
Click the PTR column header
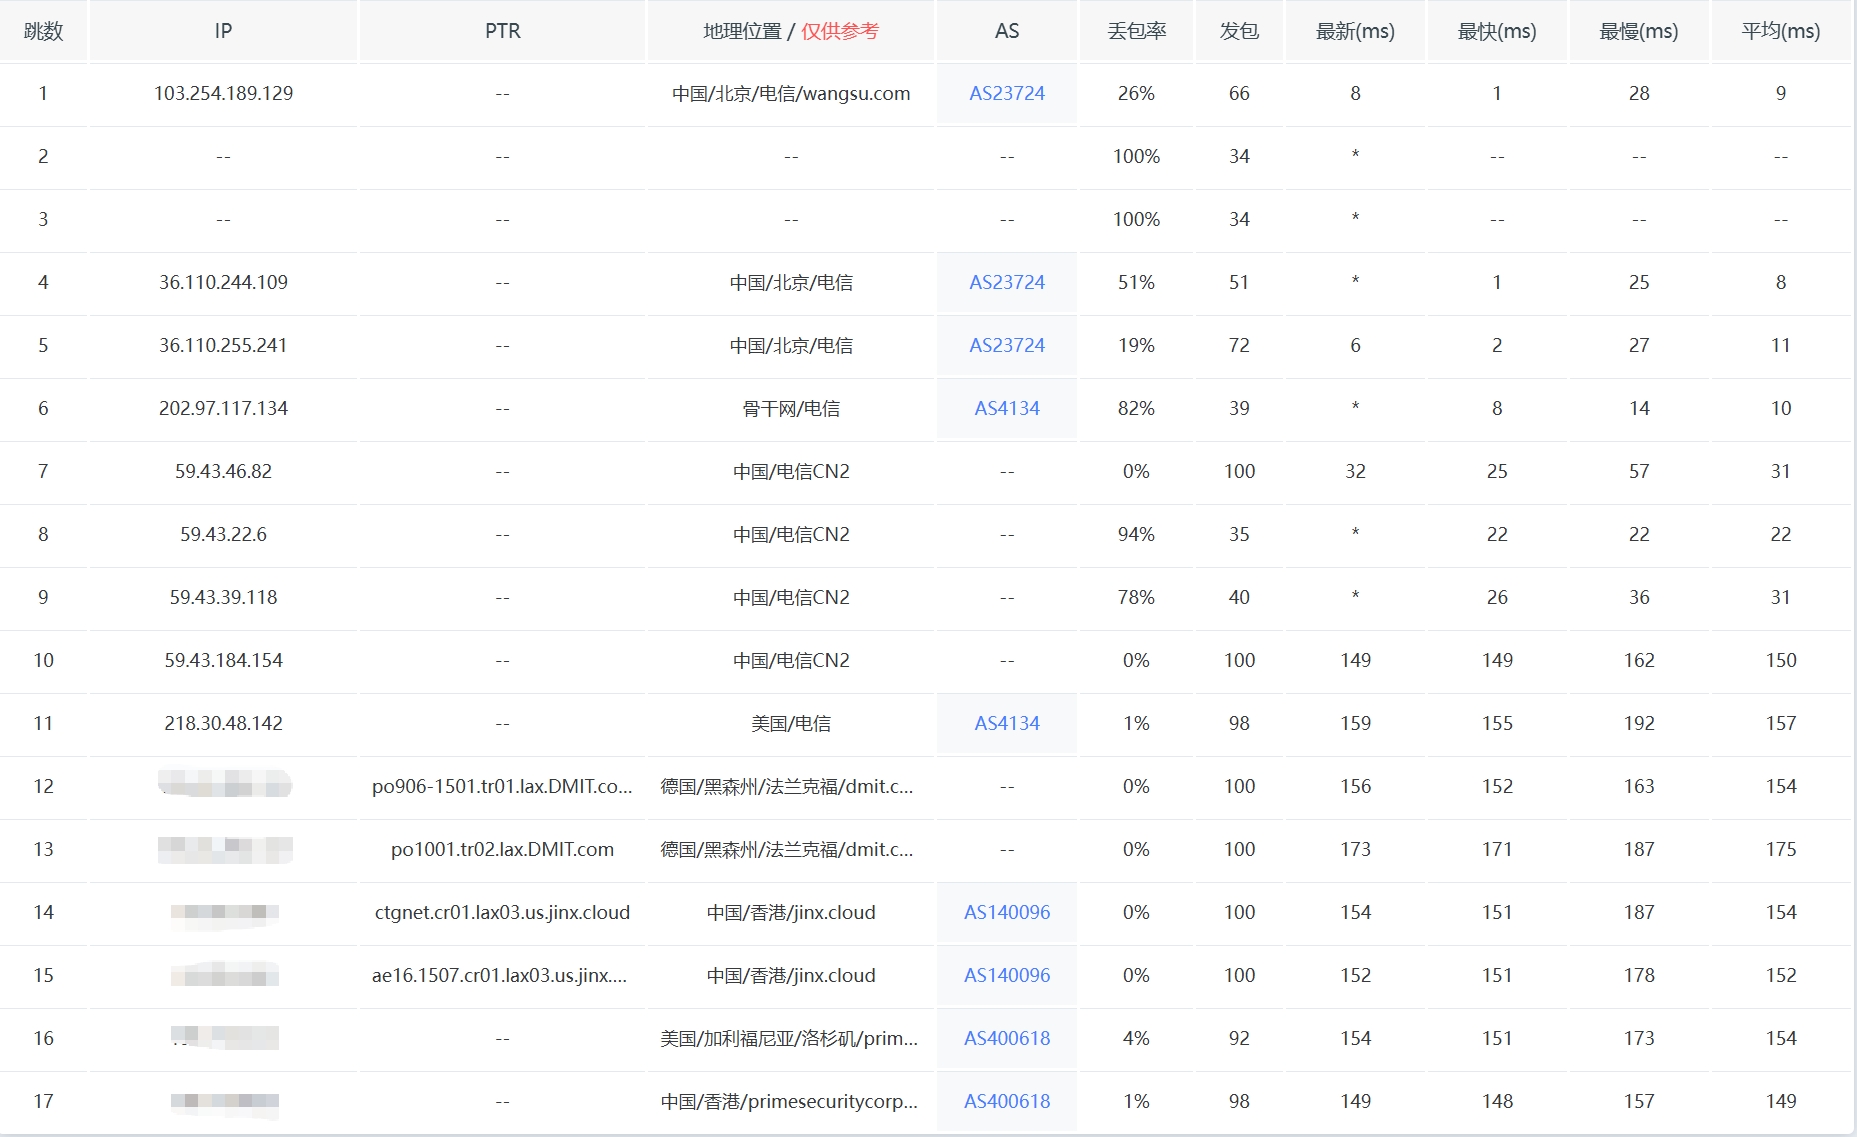tap(502, 31)
